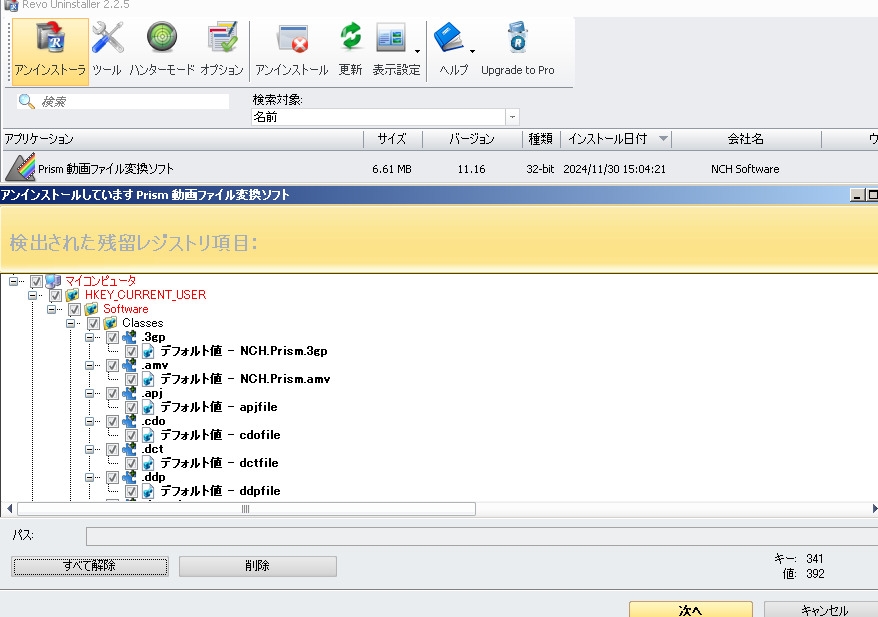Image resolution: width=878 pixels, height=617 pixels.
Task: Sort by サイズ column header
Action: click(393, 139)
